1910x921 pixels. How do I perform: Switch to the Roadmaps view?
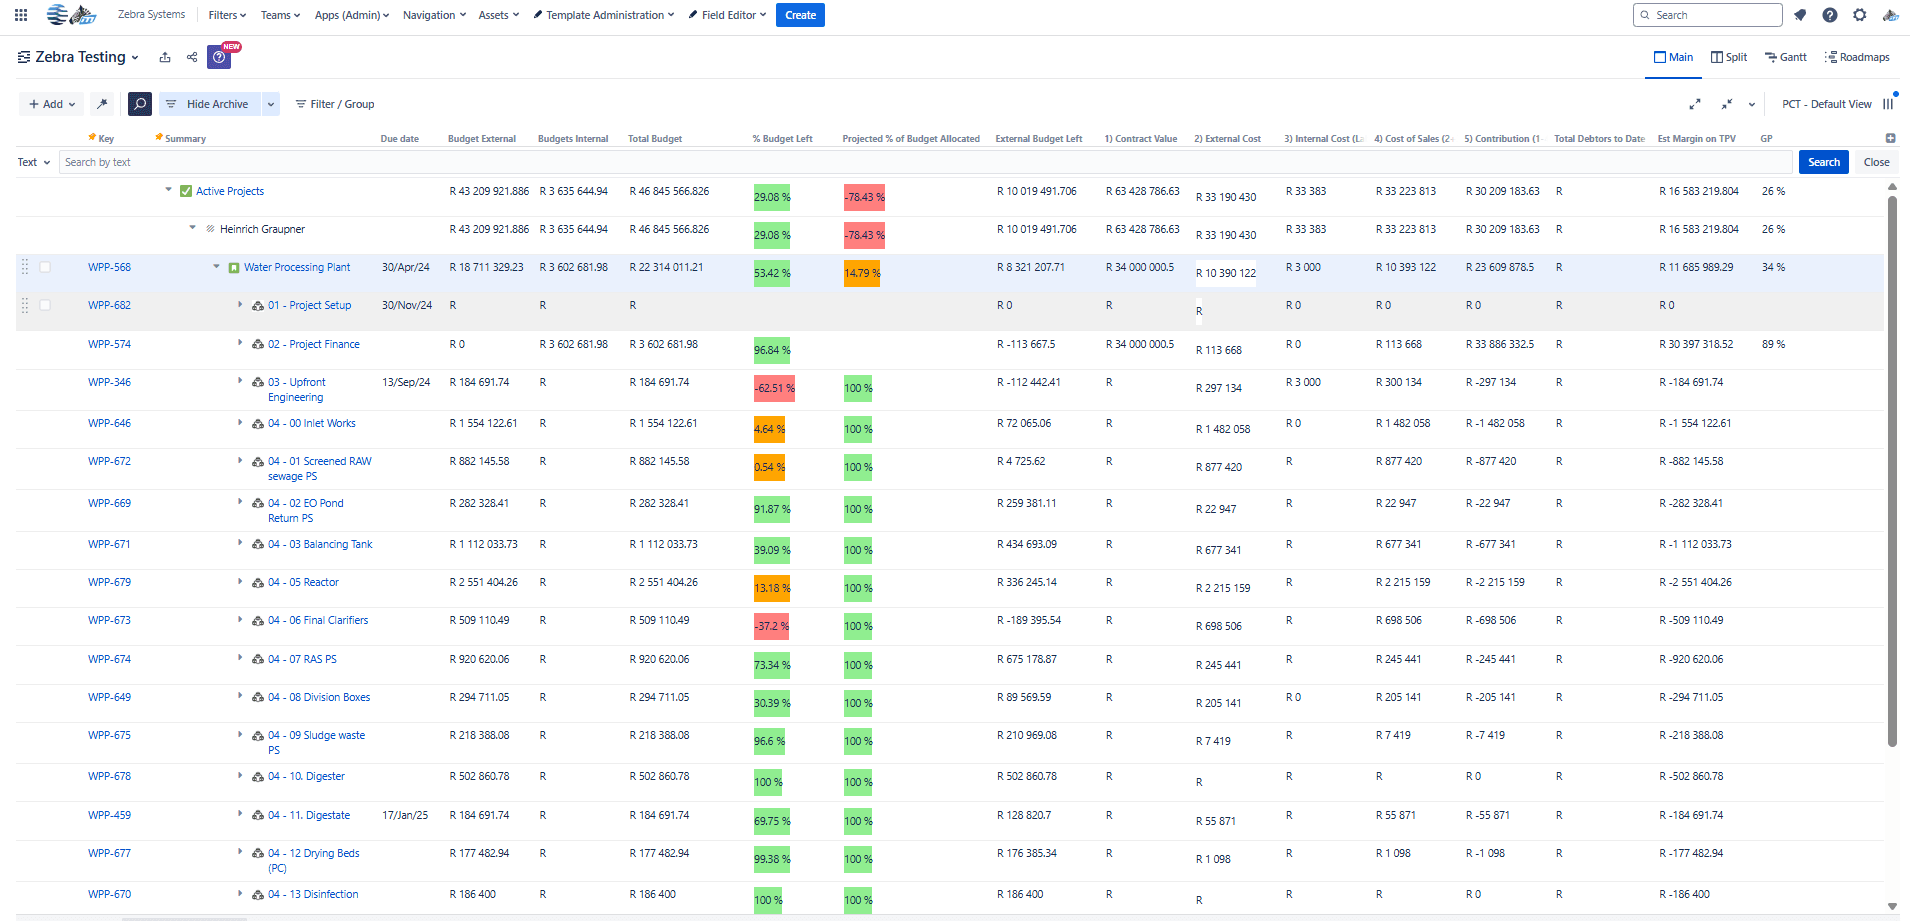(x=1858, y=57)
